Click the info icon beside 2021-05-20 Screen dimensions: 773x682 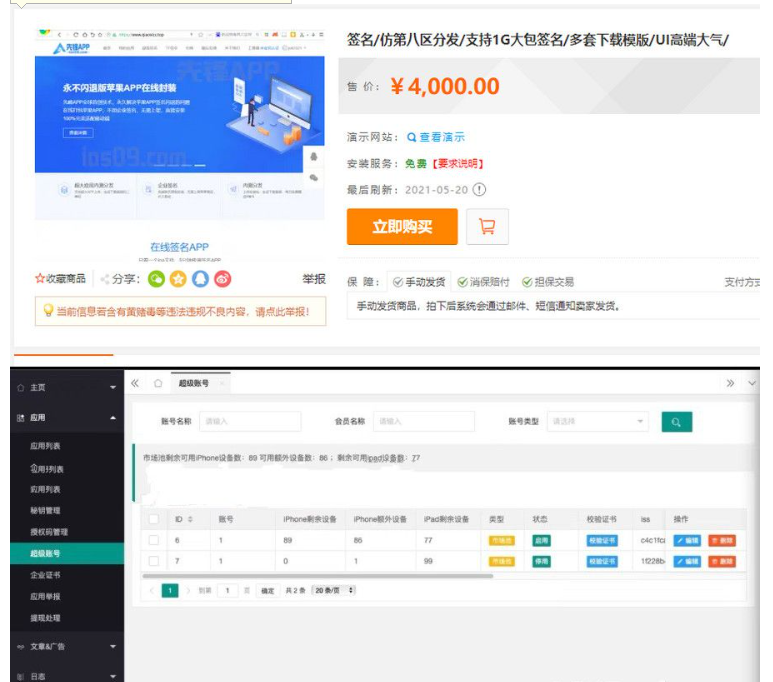click(480, 190)
